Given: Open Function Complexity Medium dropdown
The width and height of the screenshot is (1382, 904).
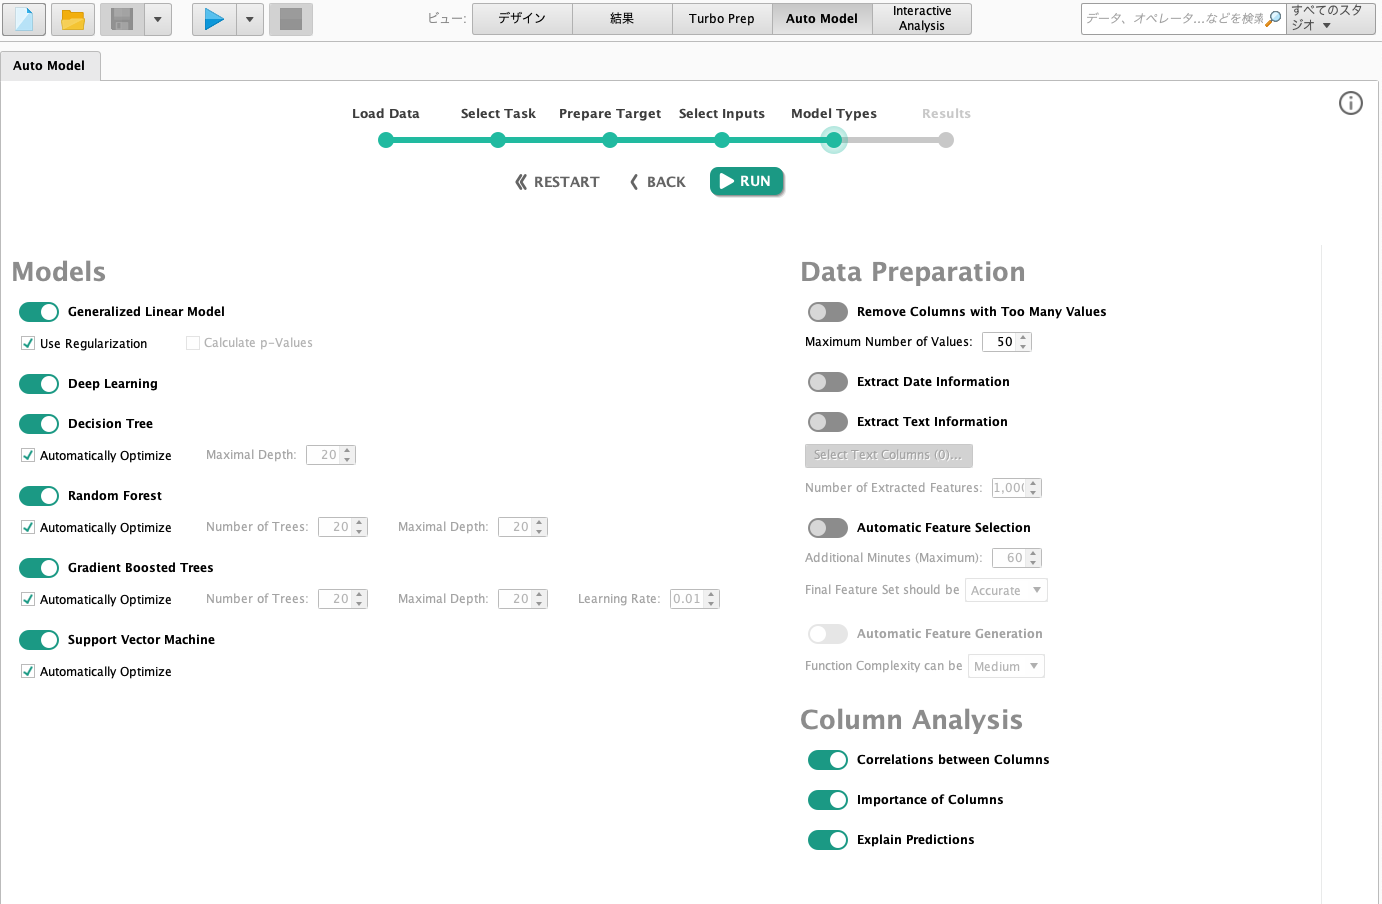Looking at the screenshot, I should 1006,666.
